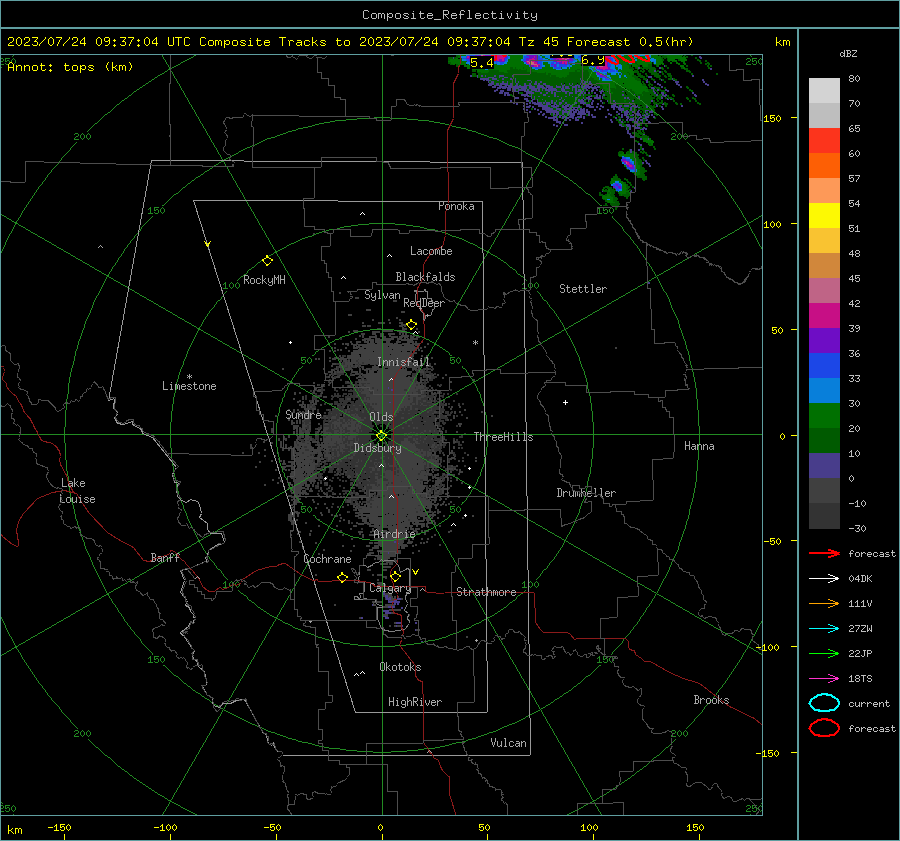Viewport: 900px width, 841px height.
Task: Click the Calgary city label
Action: 390,588
